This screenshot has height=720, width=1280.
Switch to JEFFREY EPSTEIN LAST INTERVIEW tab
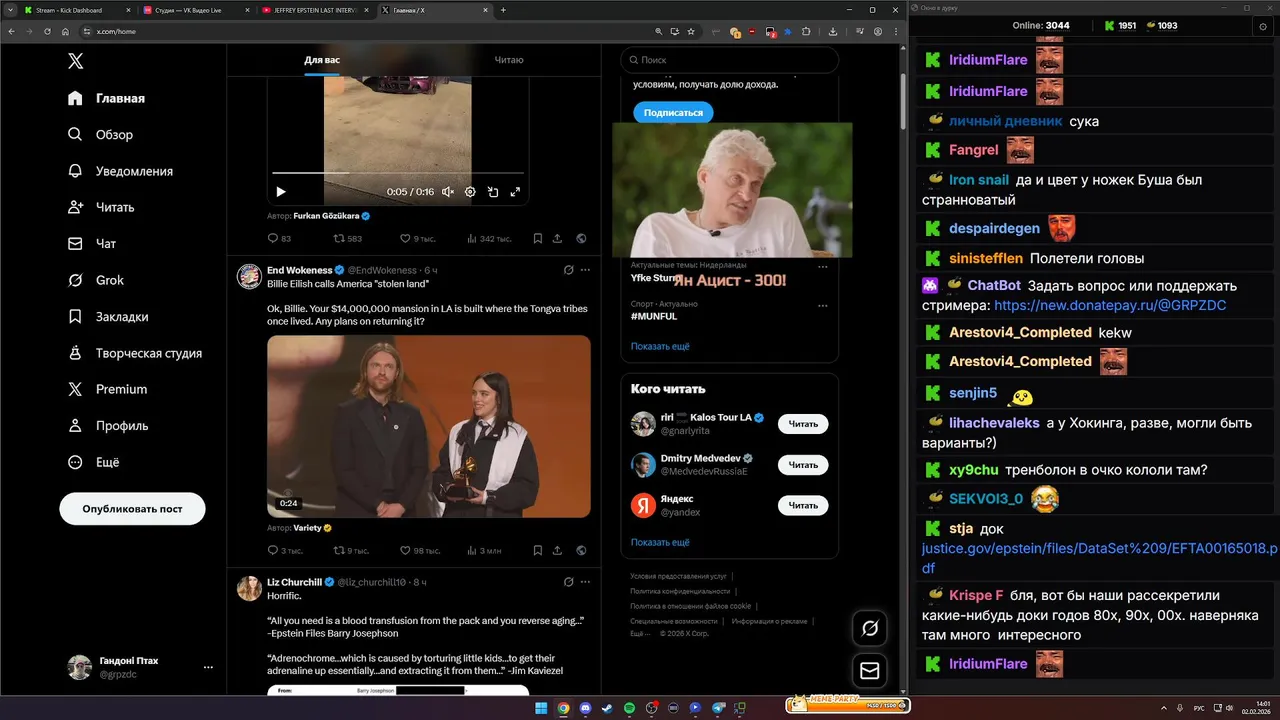315,10
